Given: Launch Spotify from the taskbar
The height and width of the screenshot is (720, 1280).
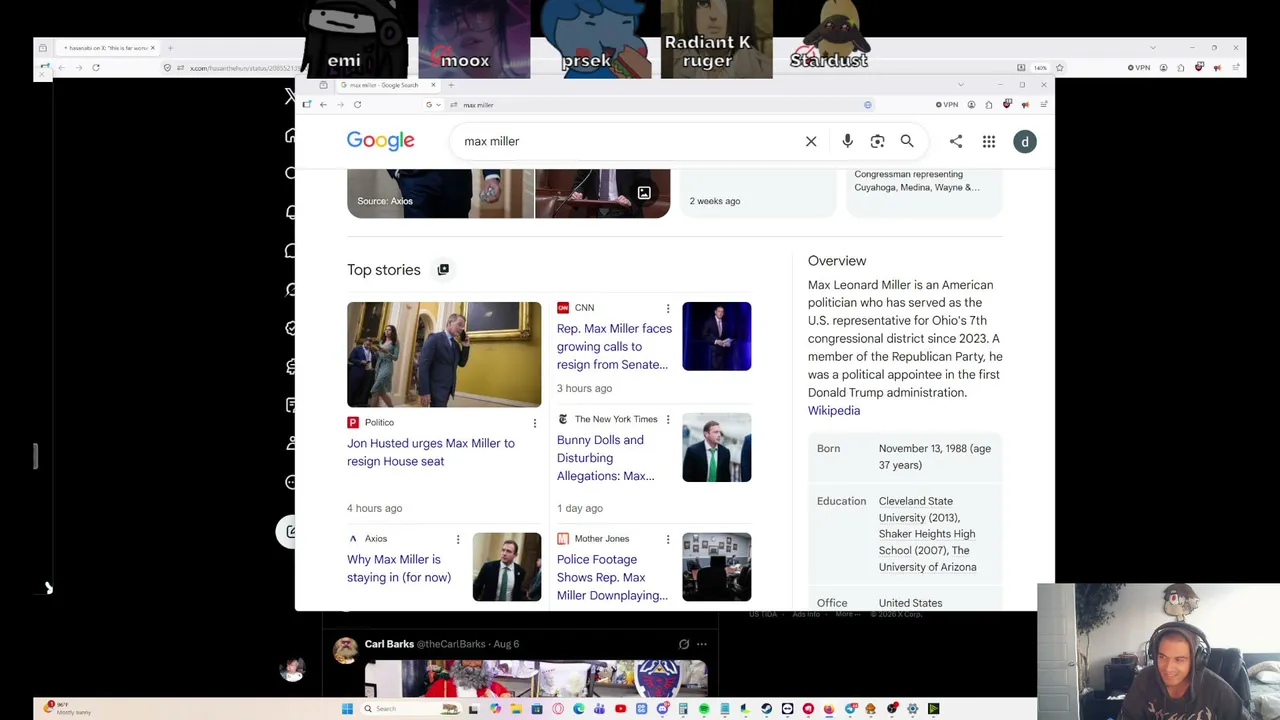Looking at the screenshot, I should coord(704,709).
